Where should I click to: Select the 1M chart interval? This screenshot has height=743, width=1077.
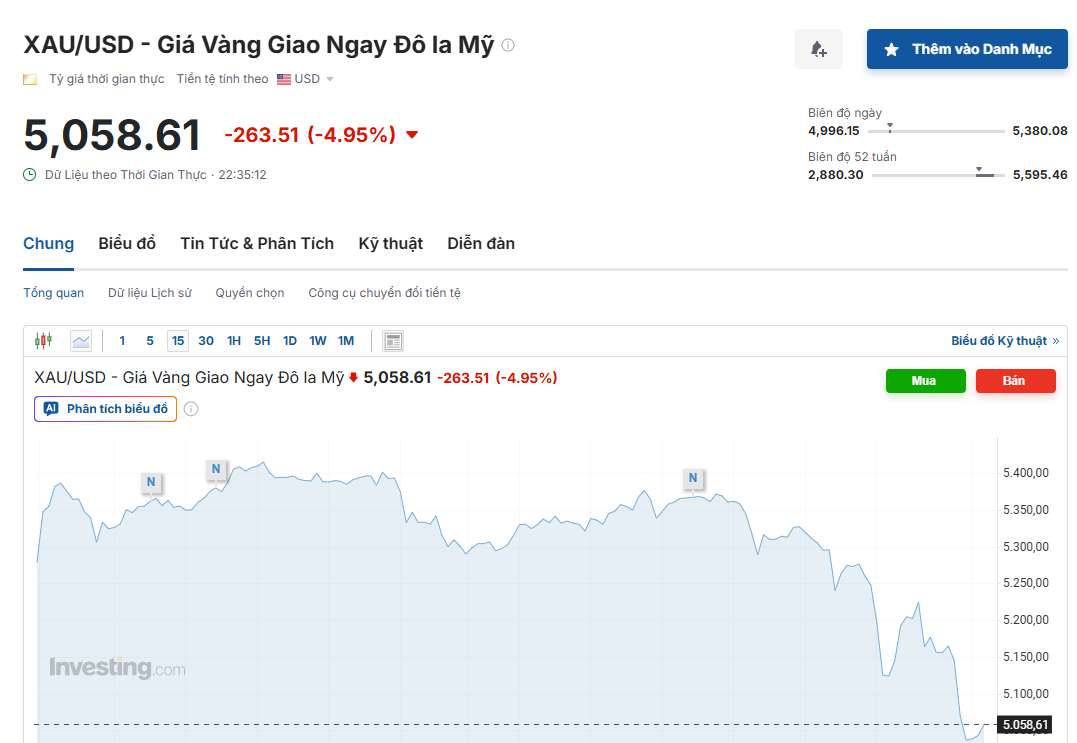pyautogui.click(x=346, y=341)
